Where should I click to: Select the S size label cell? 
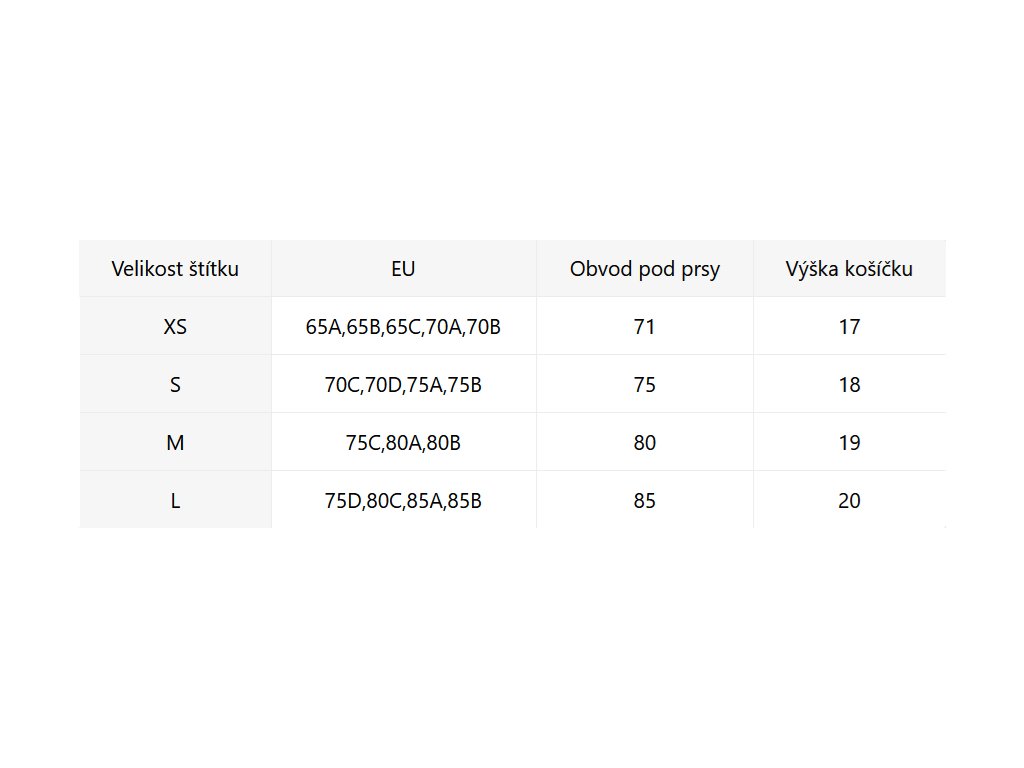tap(175, 385)
